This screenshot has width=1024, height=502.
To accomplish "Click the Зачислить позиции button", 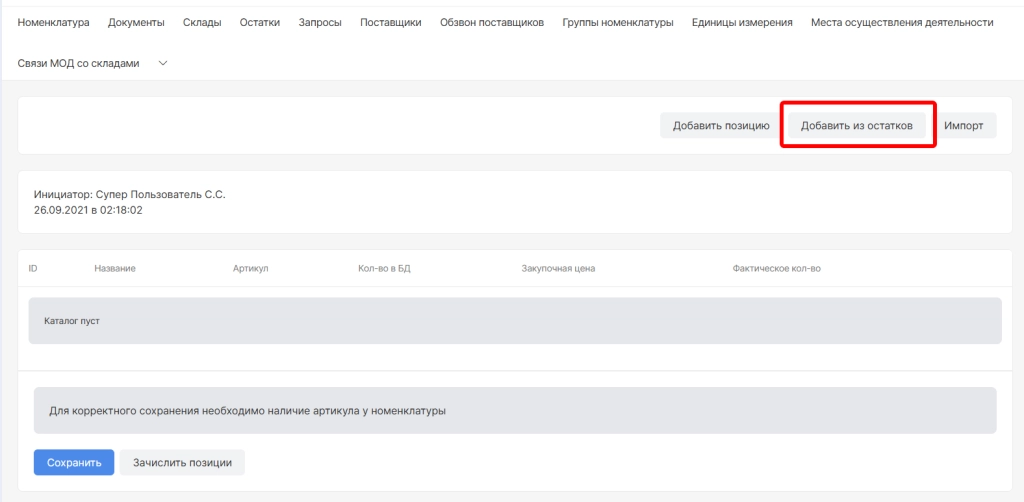I will coord(182,463).
